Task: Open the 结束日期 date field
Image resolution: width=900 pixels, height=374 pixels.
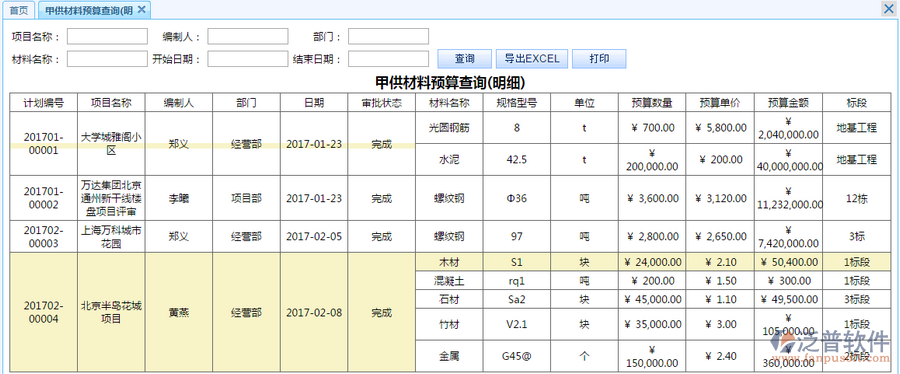Action: (x=389, y=59)
